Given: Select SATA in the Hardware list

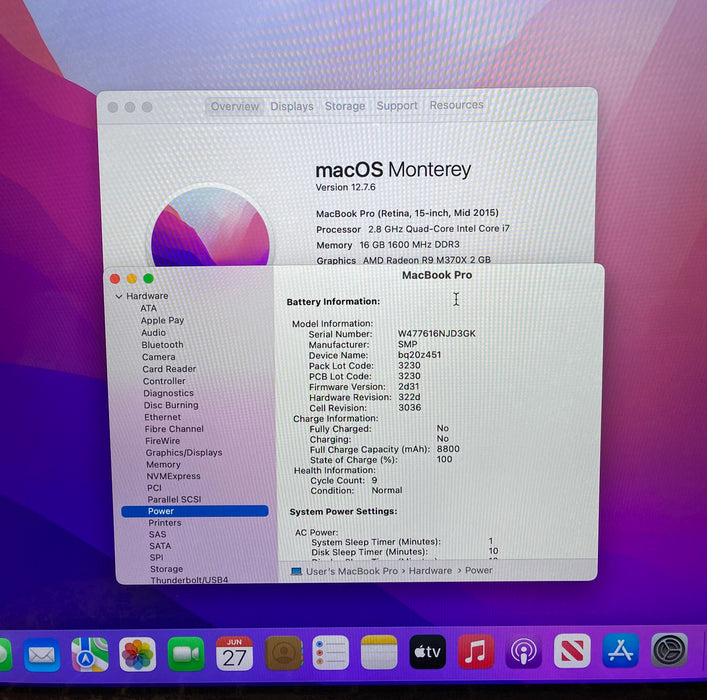Looking at the screenshot, I should pyautogui.click(x=160, y=546).
